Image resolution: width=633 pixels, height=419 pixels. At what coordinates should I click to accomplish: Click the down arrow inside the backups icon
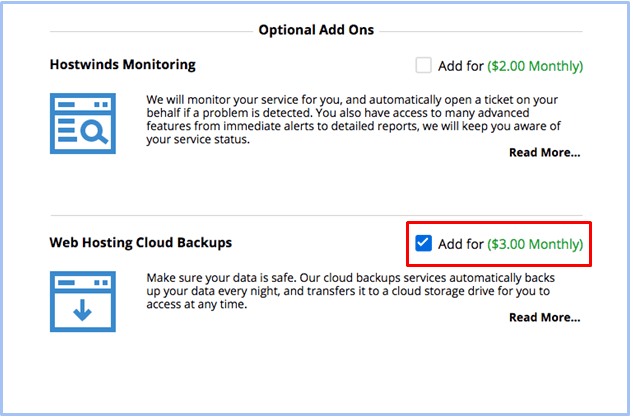click(83, 310)
